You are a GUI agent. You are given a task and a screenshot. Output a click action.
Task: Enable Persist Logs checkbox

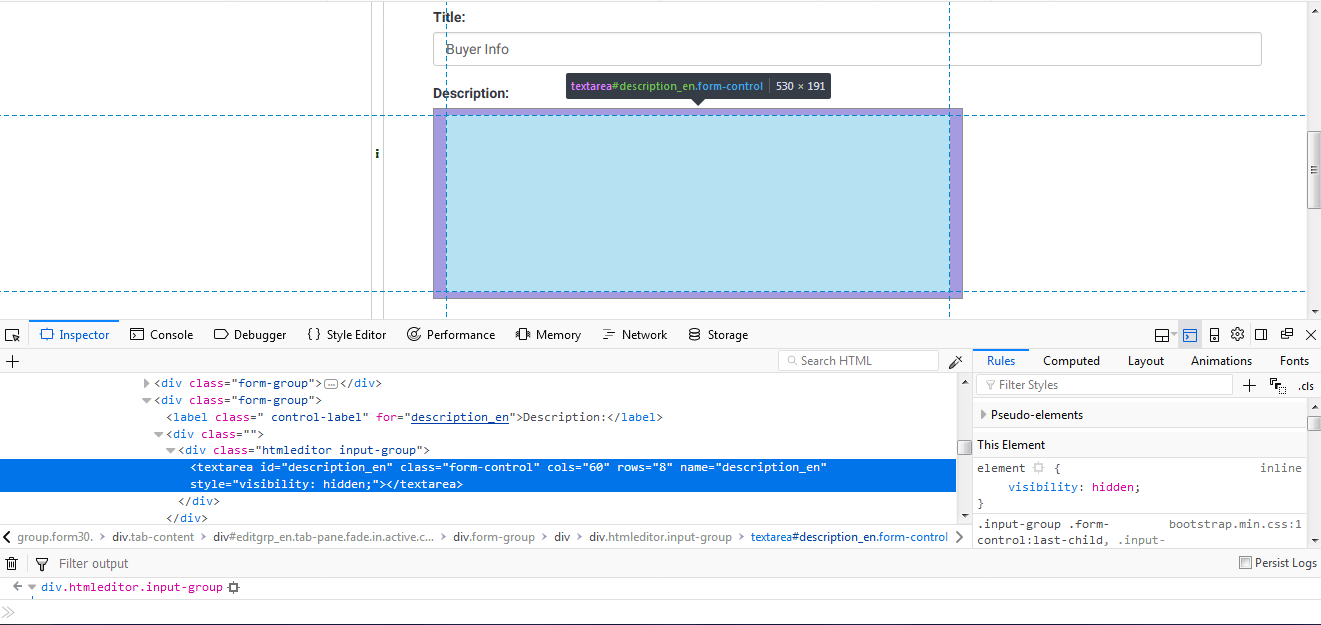coord(1245,563)
